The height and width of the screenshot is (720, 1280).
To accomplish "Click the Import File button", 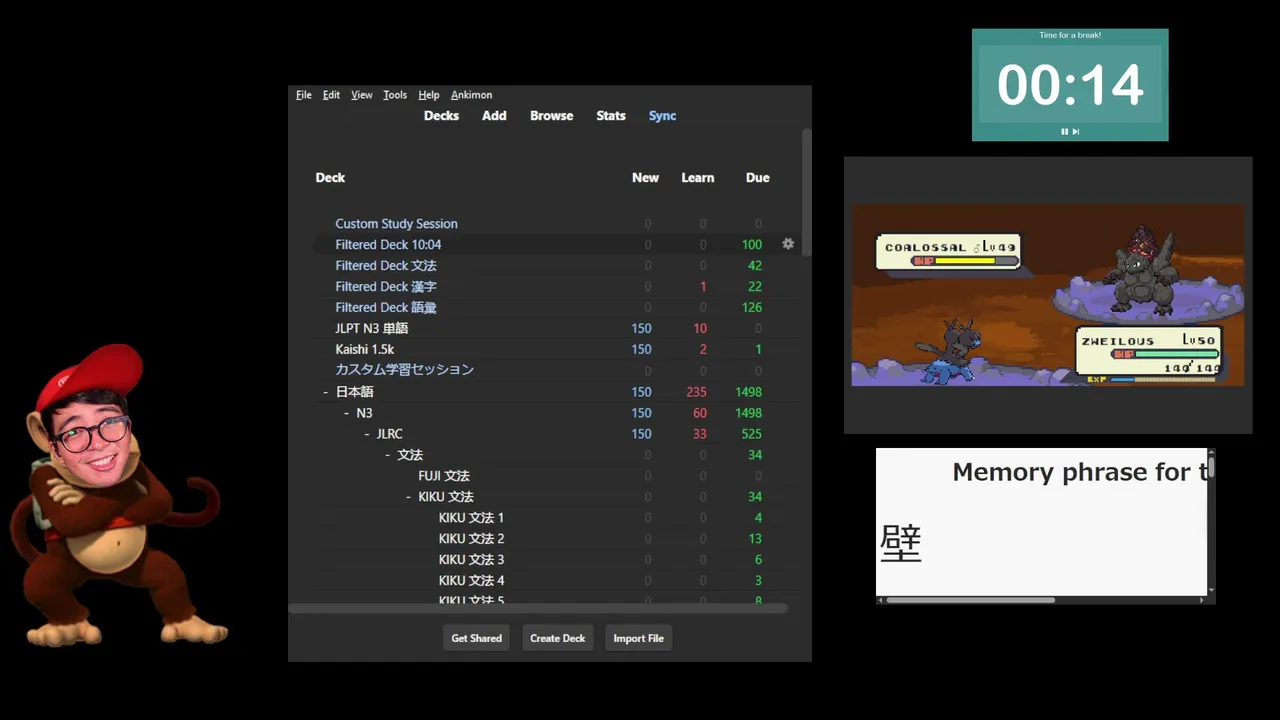I will point(638,638).
